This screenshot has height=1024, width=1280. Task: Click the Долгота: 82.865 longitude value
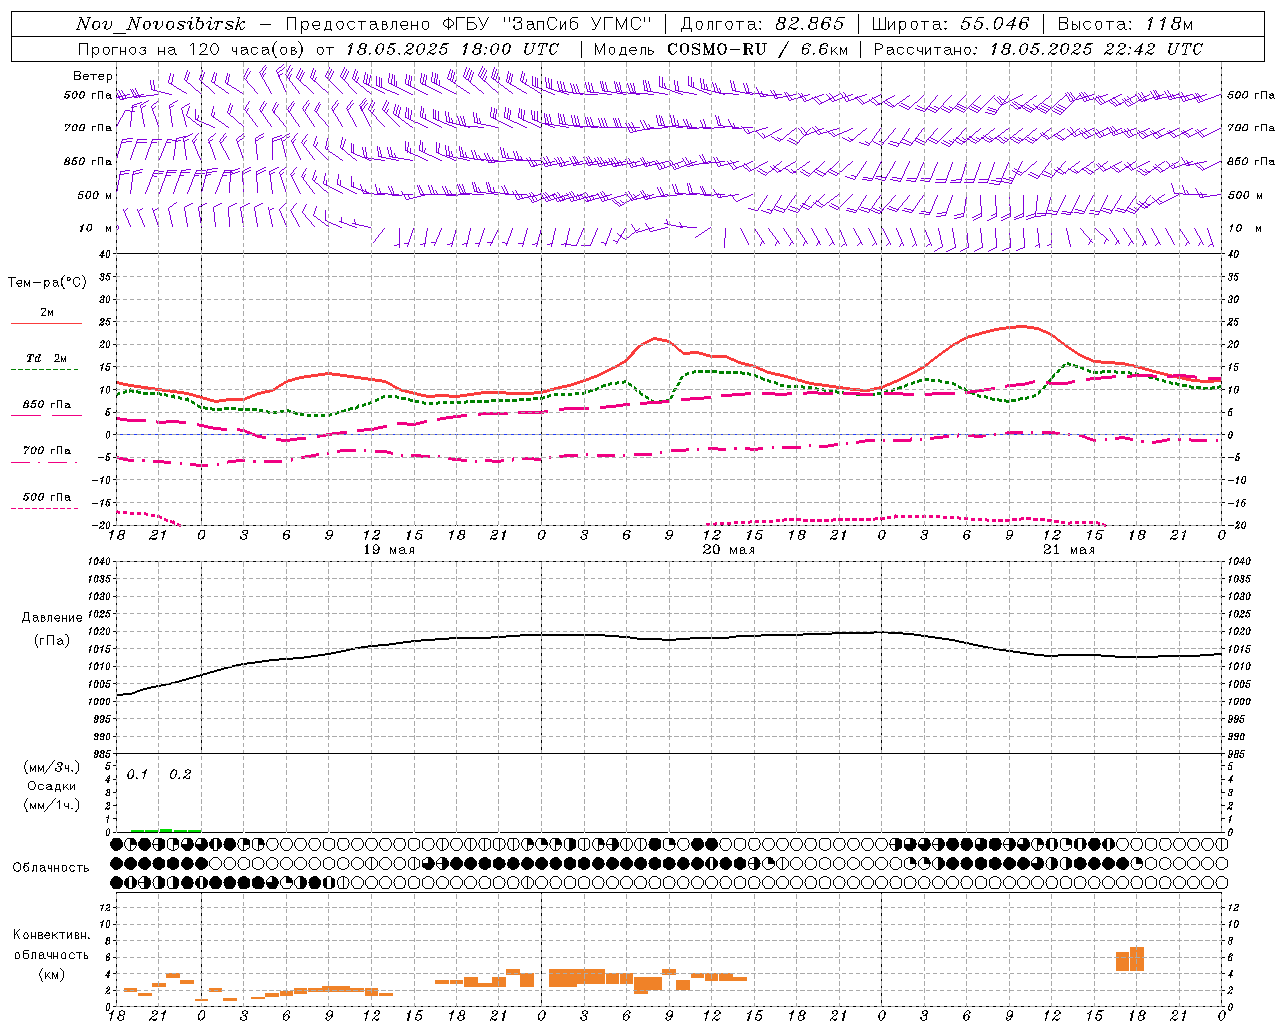(x=762, y=24)
